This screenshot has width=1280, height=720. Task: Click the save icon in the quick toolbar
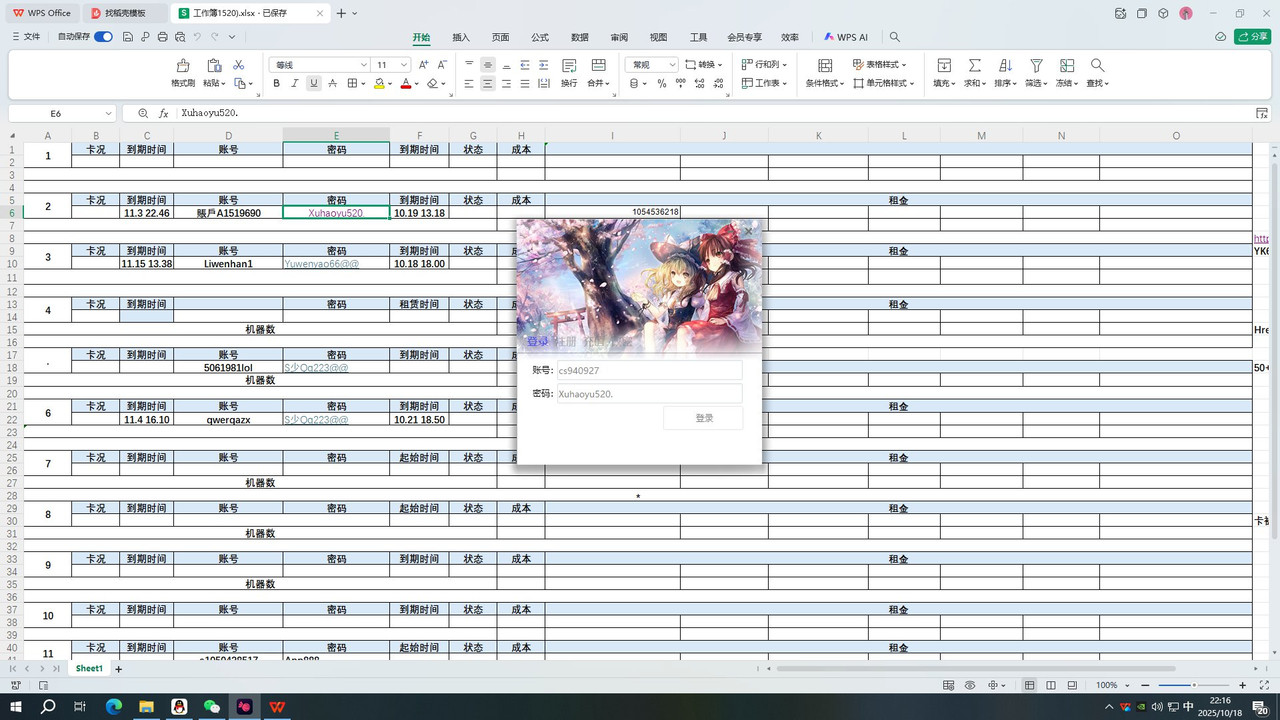[x=128, y=37]
